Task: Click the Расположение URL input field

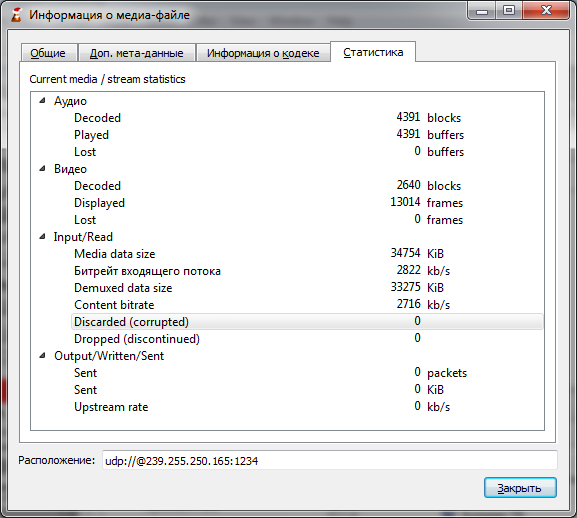Action: tap(329, 460)
